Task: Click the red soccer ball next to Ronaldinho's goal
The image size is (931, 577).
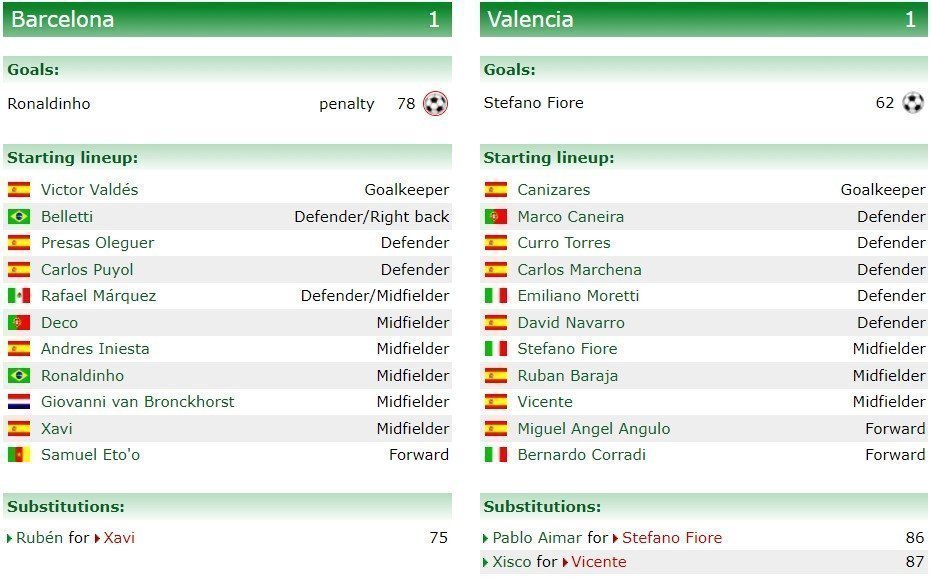Action: pyautogui.click(x=435, y=104)
